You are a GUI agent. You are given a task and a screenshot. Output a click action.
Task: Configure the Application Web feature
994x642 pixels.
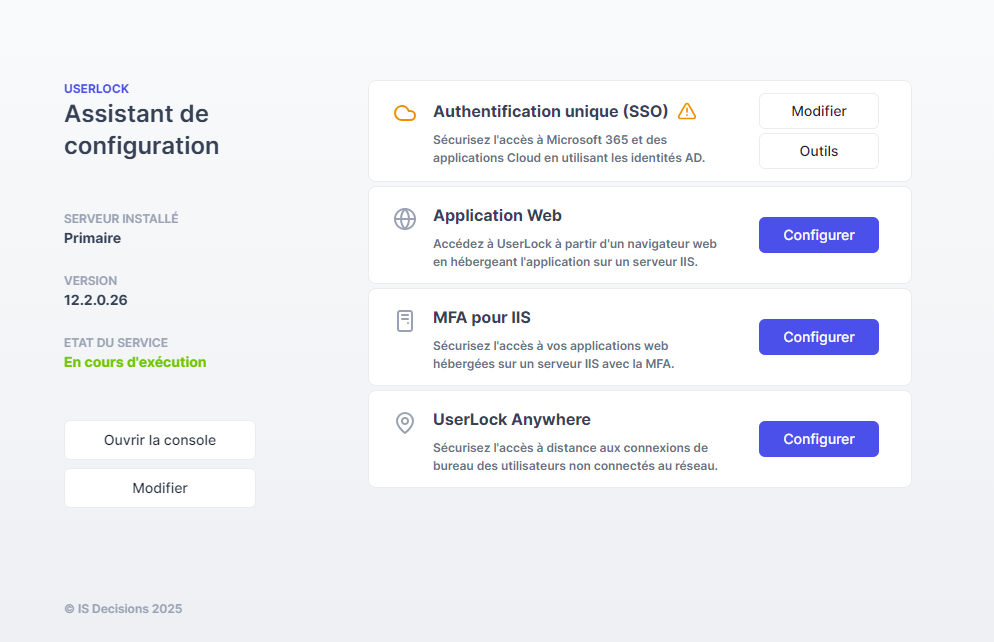pos(819,235)
